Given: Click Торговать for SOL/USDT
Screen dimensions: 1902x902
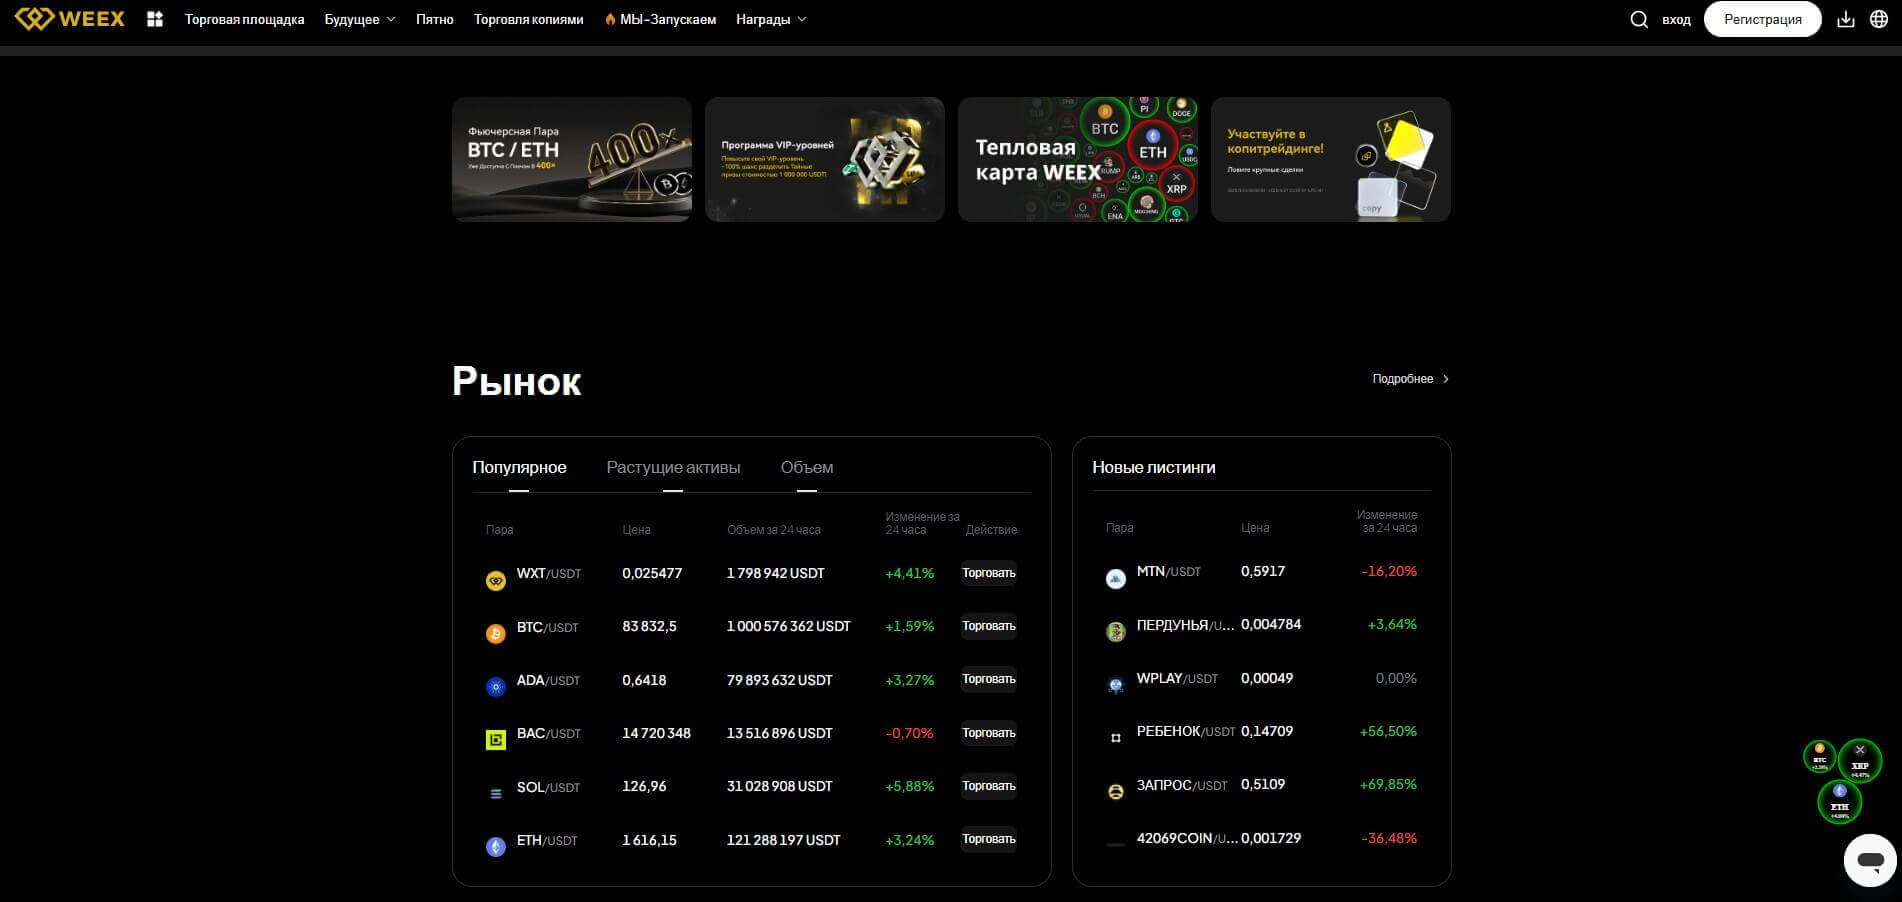Looking at the screenshot, I should [988, 786].
